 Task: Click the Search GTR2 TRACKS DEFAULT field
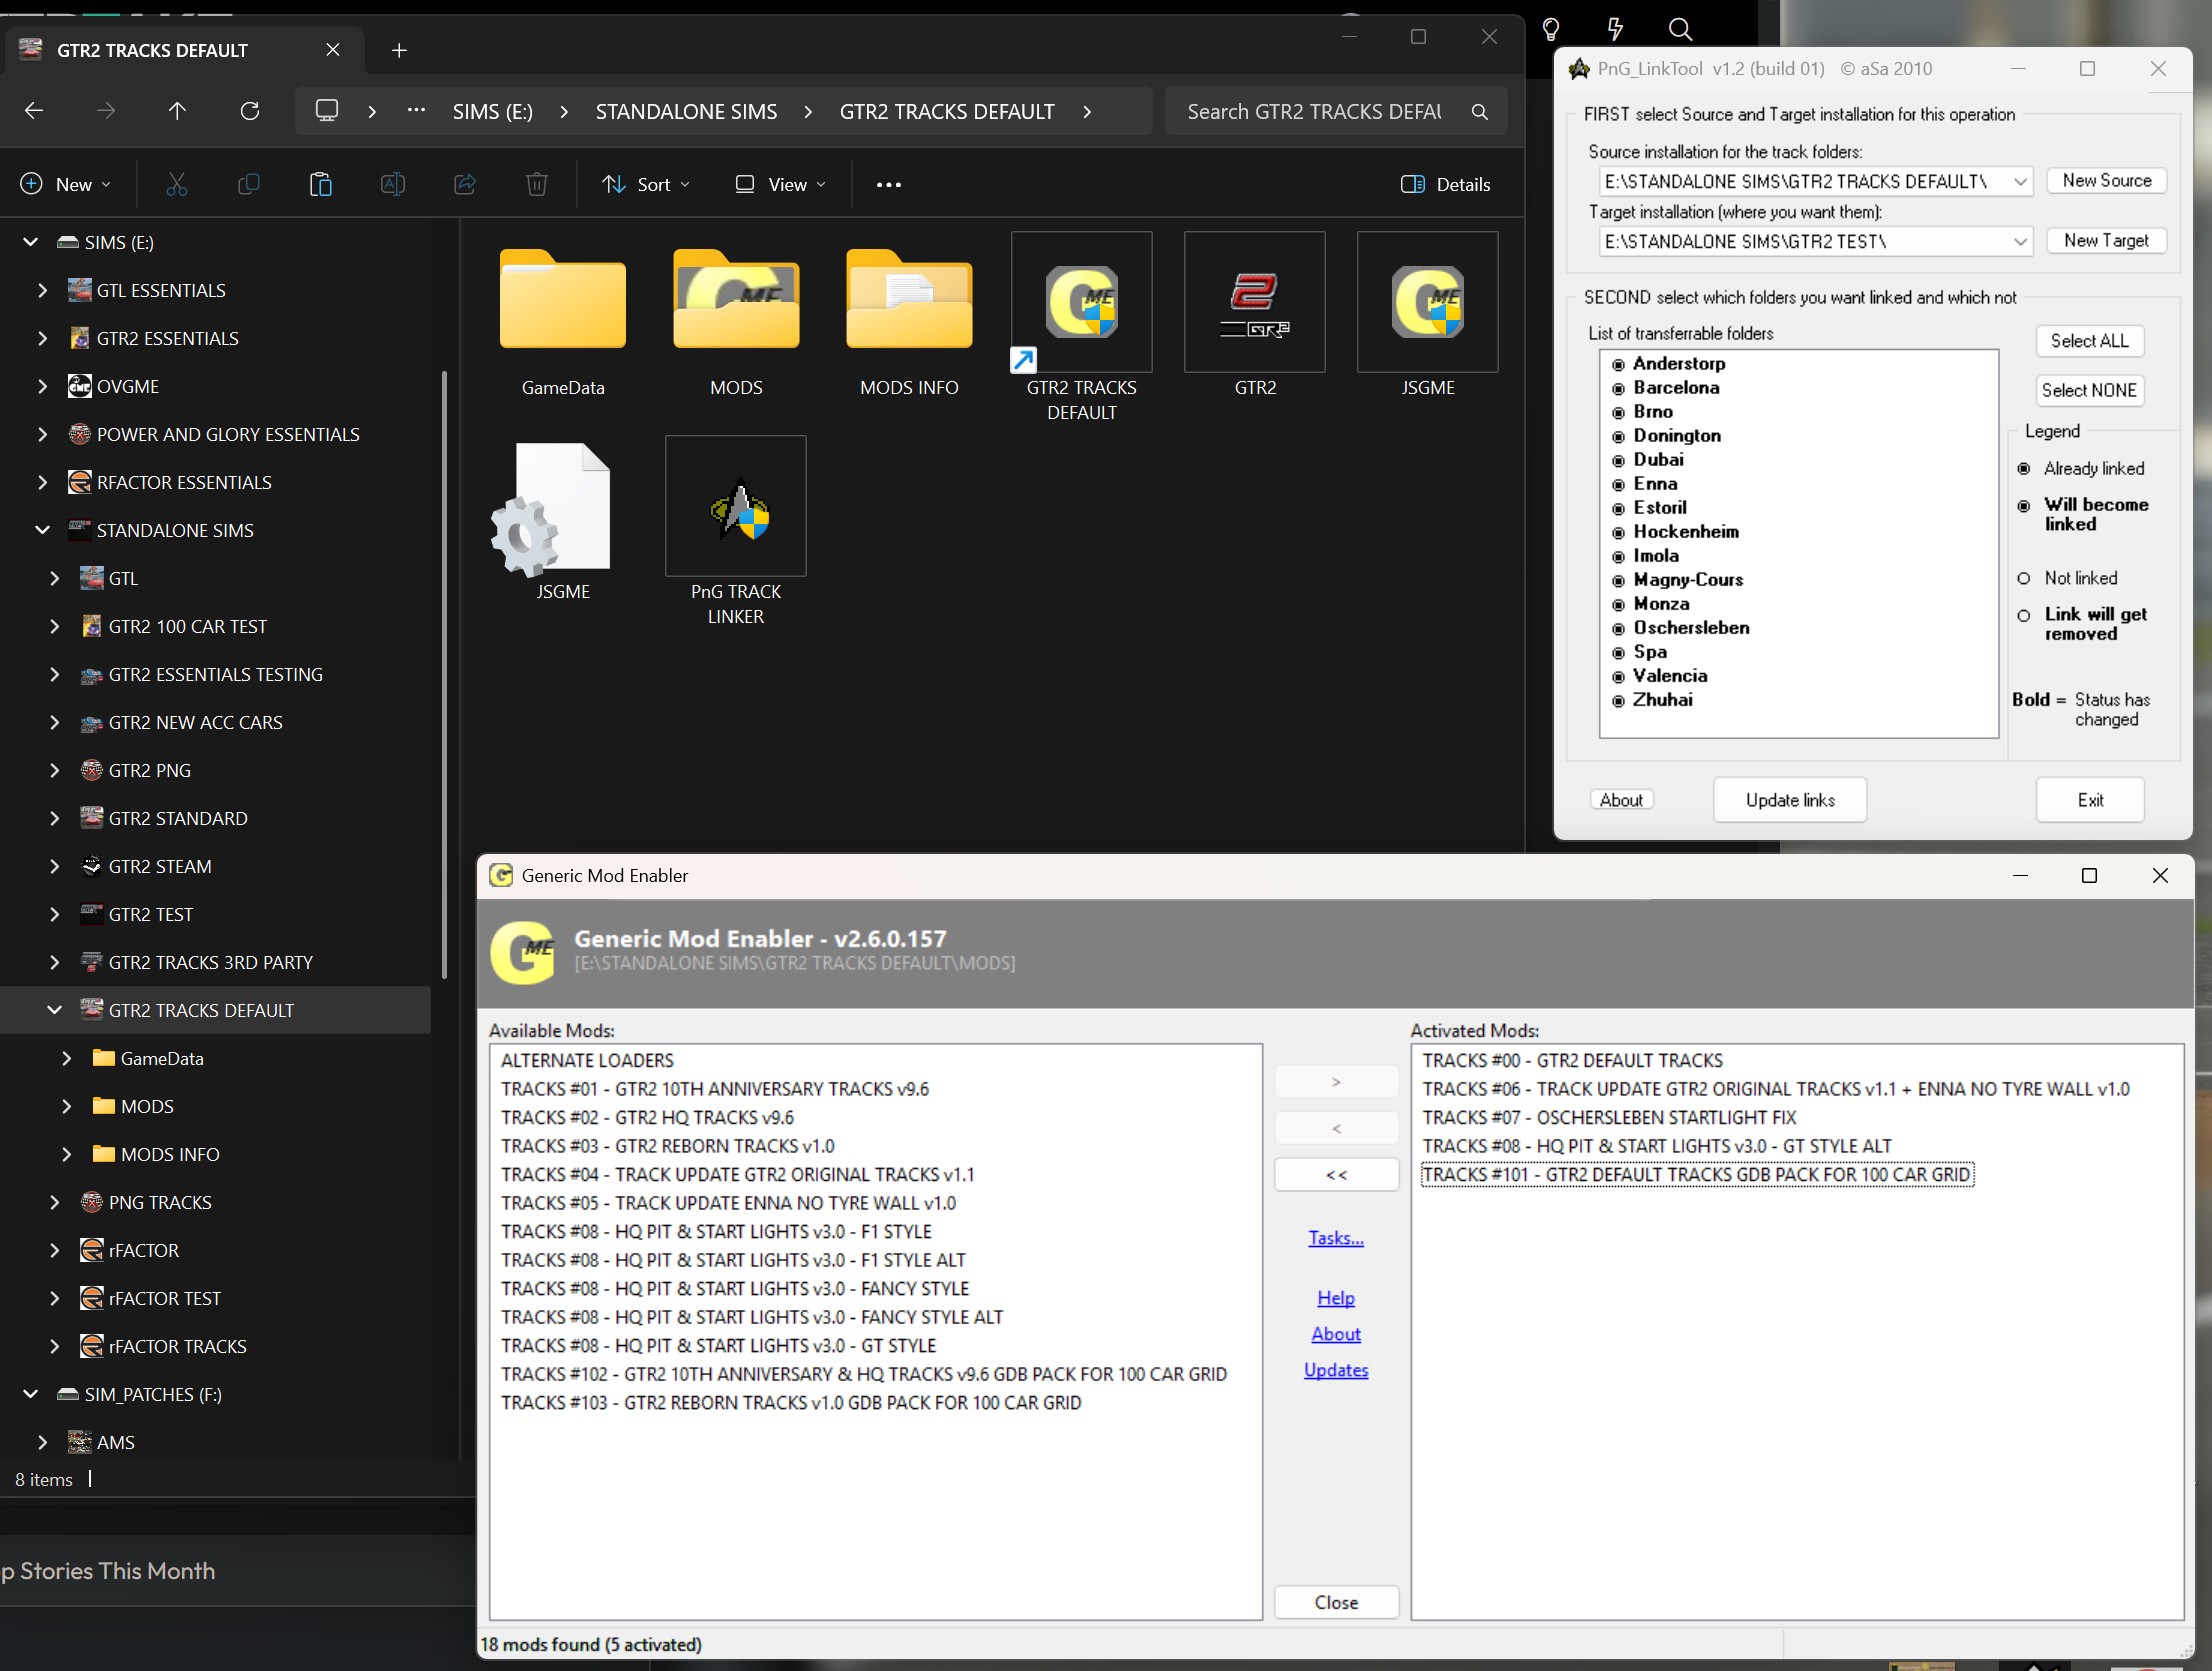pyautogui.click(x=1315, y=112)
